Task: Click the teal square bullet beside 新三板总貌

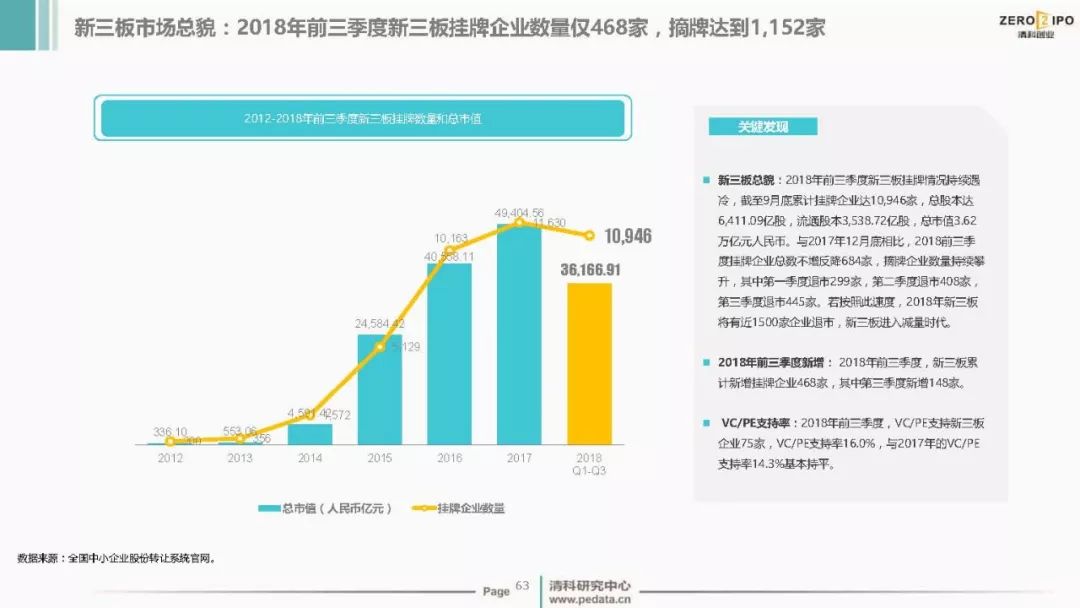Action: [706, 180]
